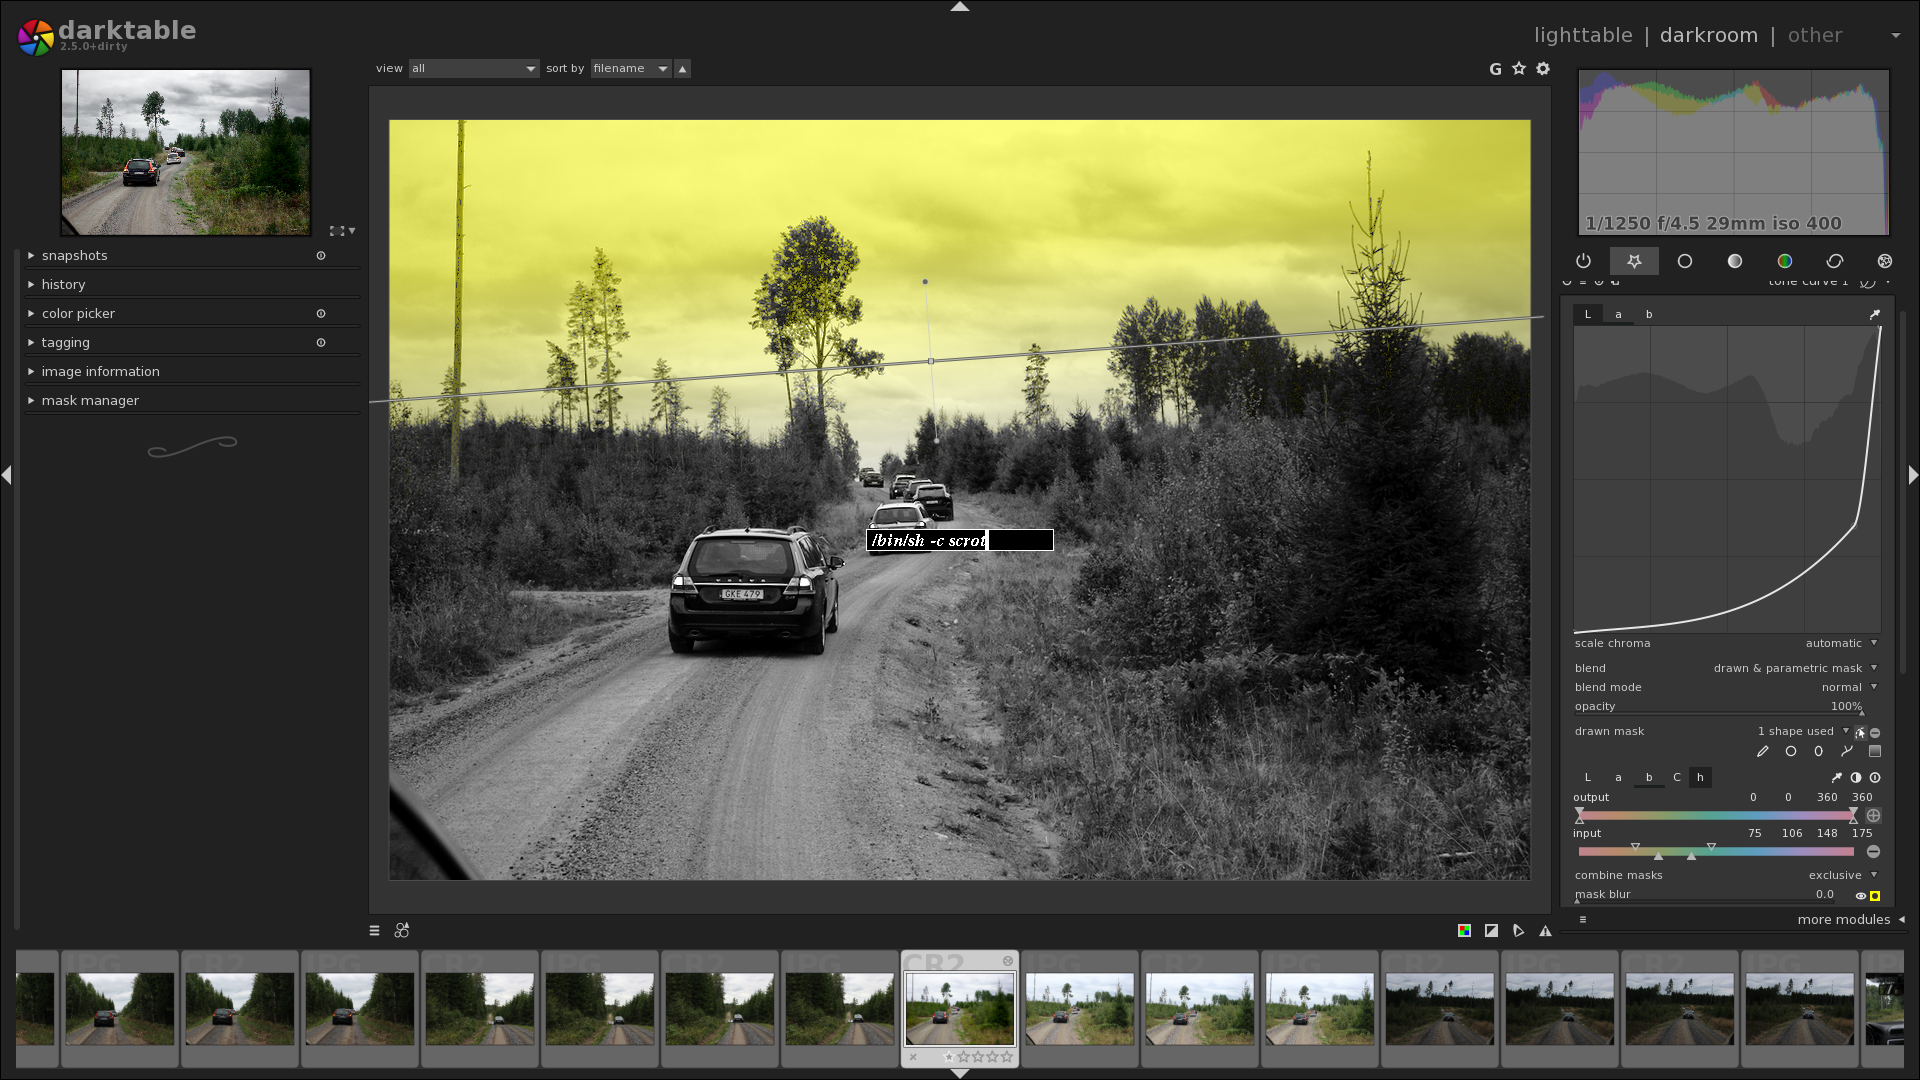This screenshot has width=1920, height=1080.
Task: Open the correction group arrows icon
Action: coord(1835,261)
